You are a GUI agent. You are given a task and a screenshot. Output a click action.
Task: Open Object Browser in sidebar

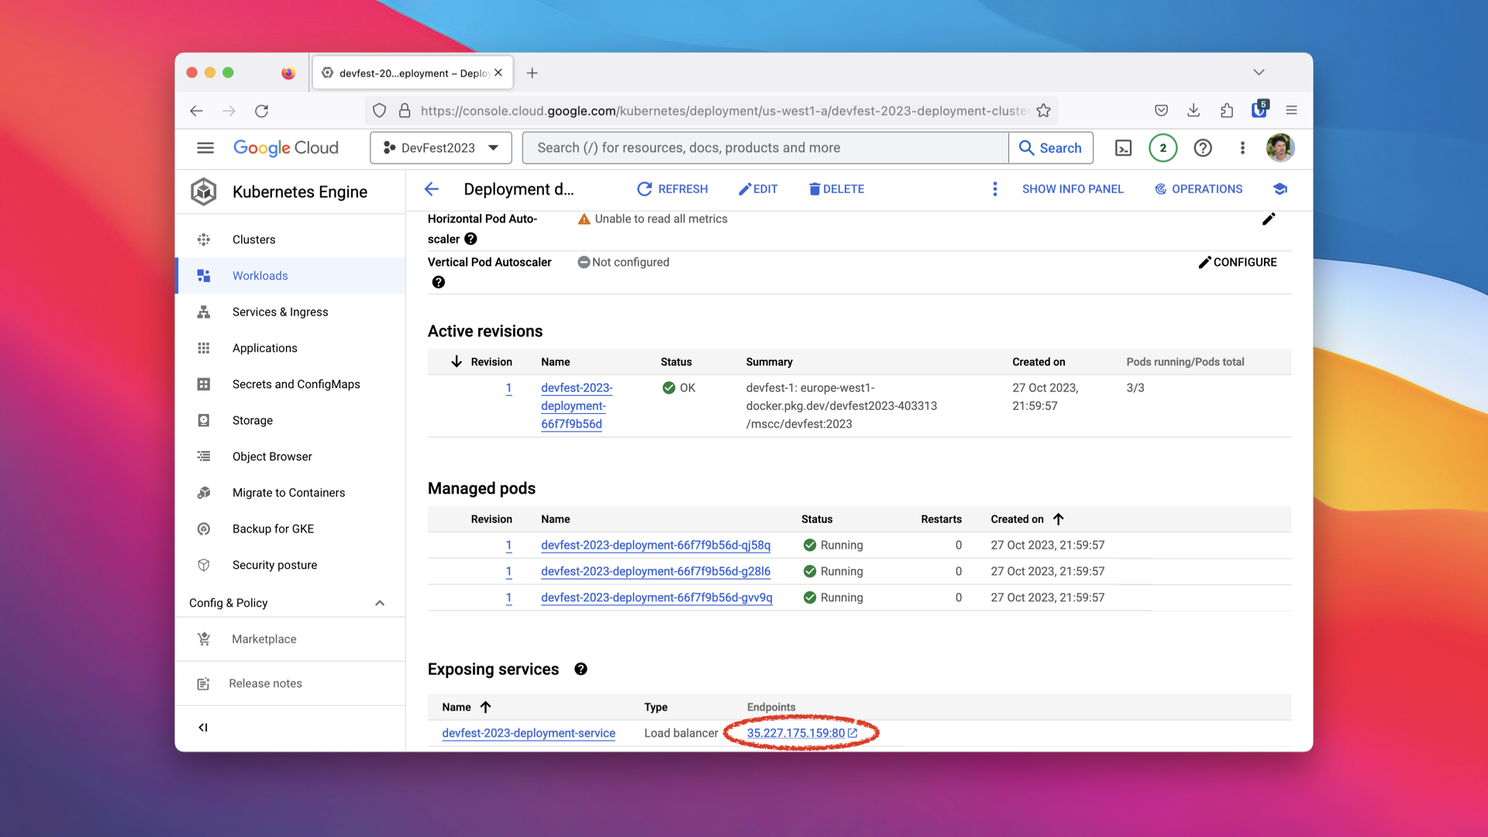click(x=290, y=456)
